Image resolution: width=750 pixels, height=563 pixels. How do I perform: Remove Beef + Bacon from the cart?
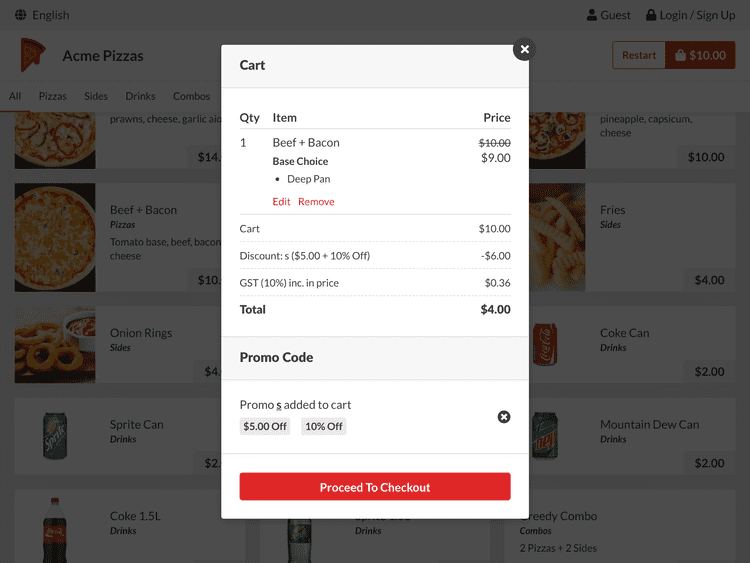coord(316,201)
